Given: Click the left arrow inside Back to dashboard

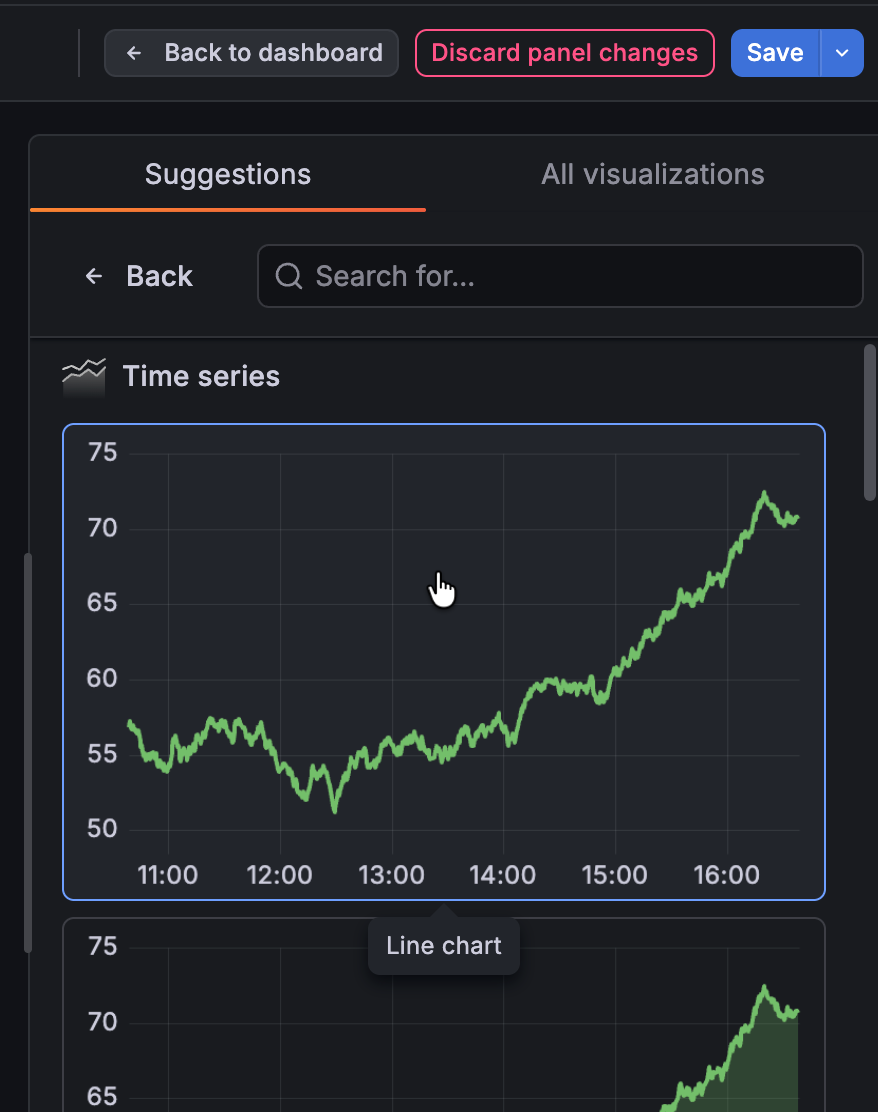Looking at the screenshot, I should point(134,52).
